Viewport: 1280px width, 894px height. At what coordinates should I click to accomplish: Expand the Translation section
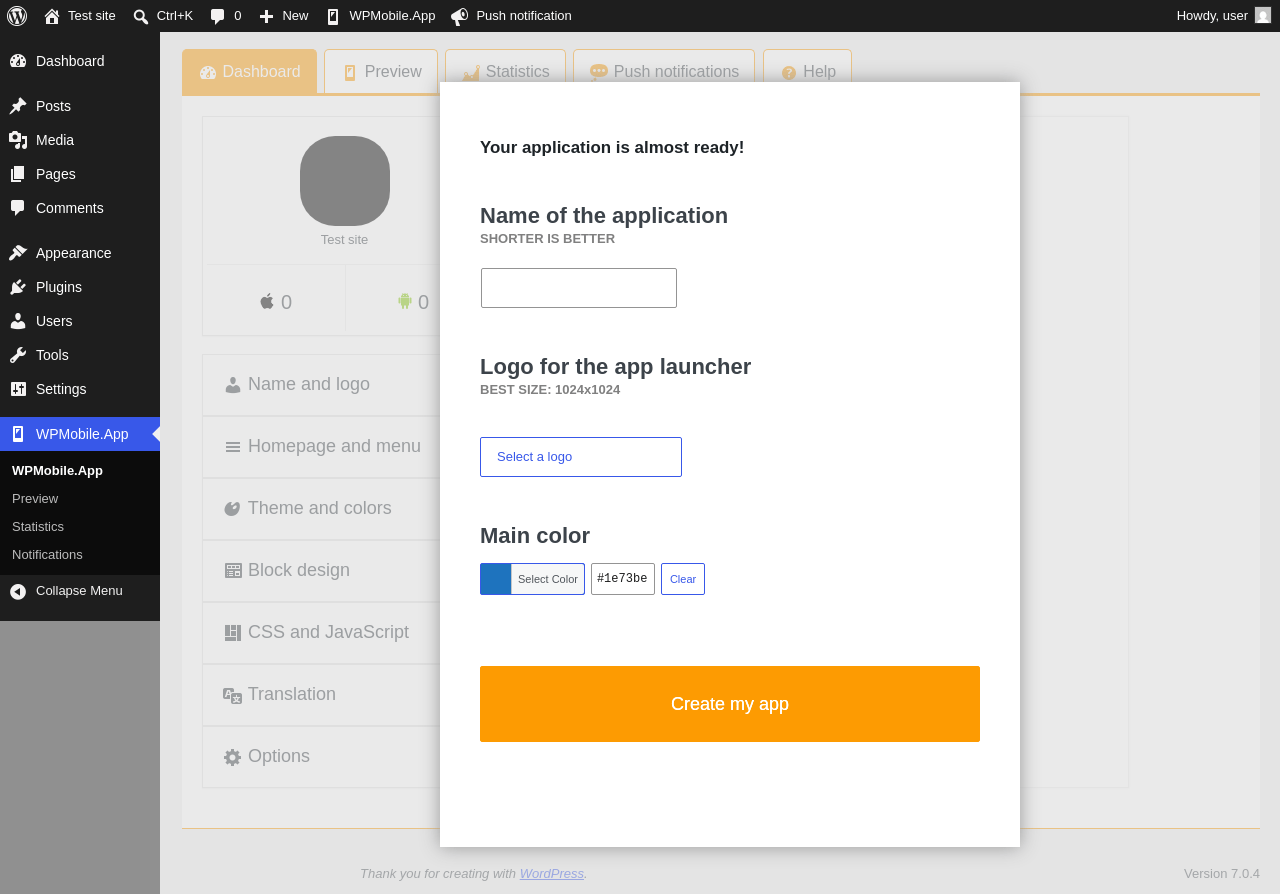[x=321, y=695]
